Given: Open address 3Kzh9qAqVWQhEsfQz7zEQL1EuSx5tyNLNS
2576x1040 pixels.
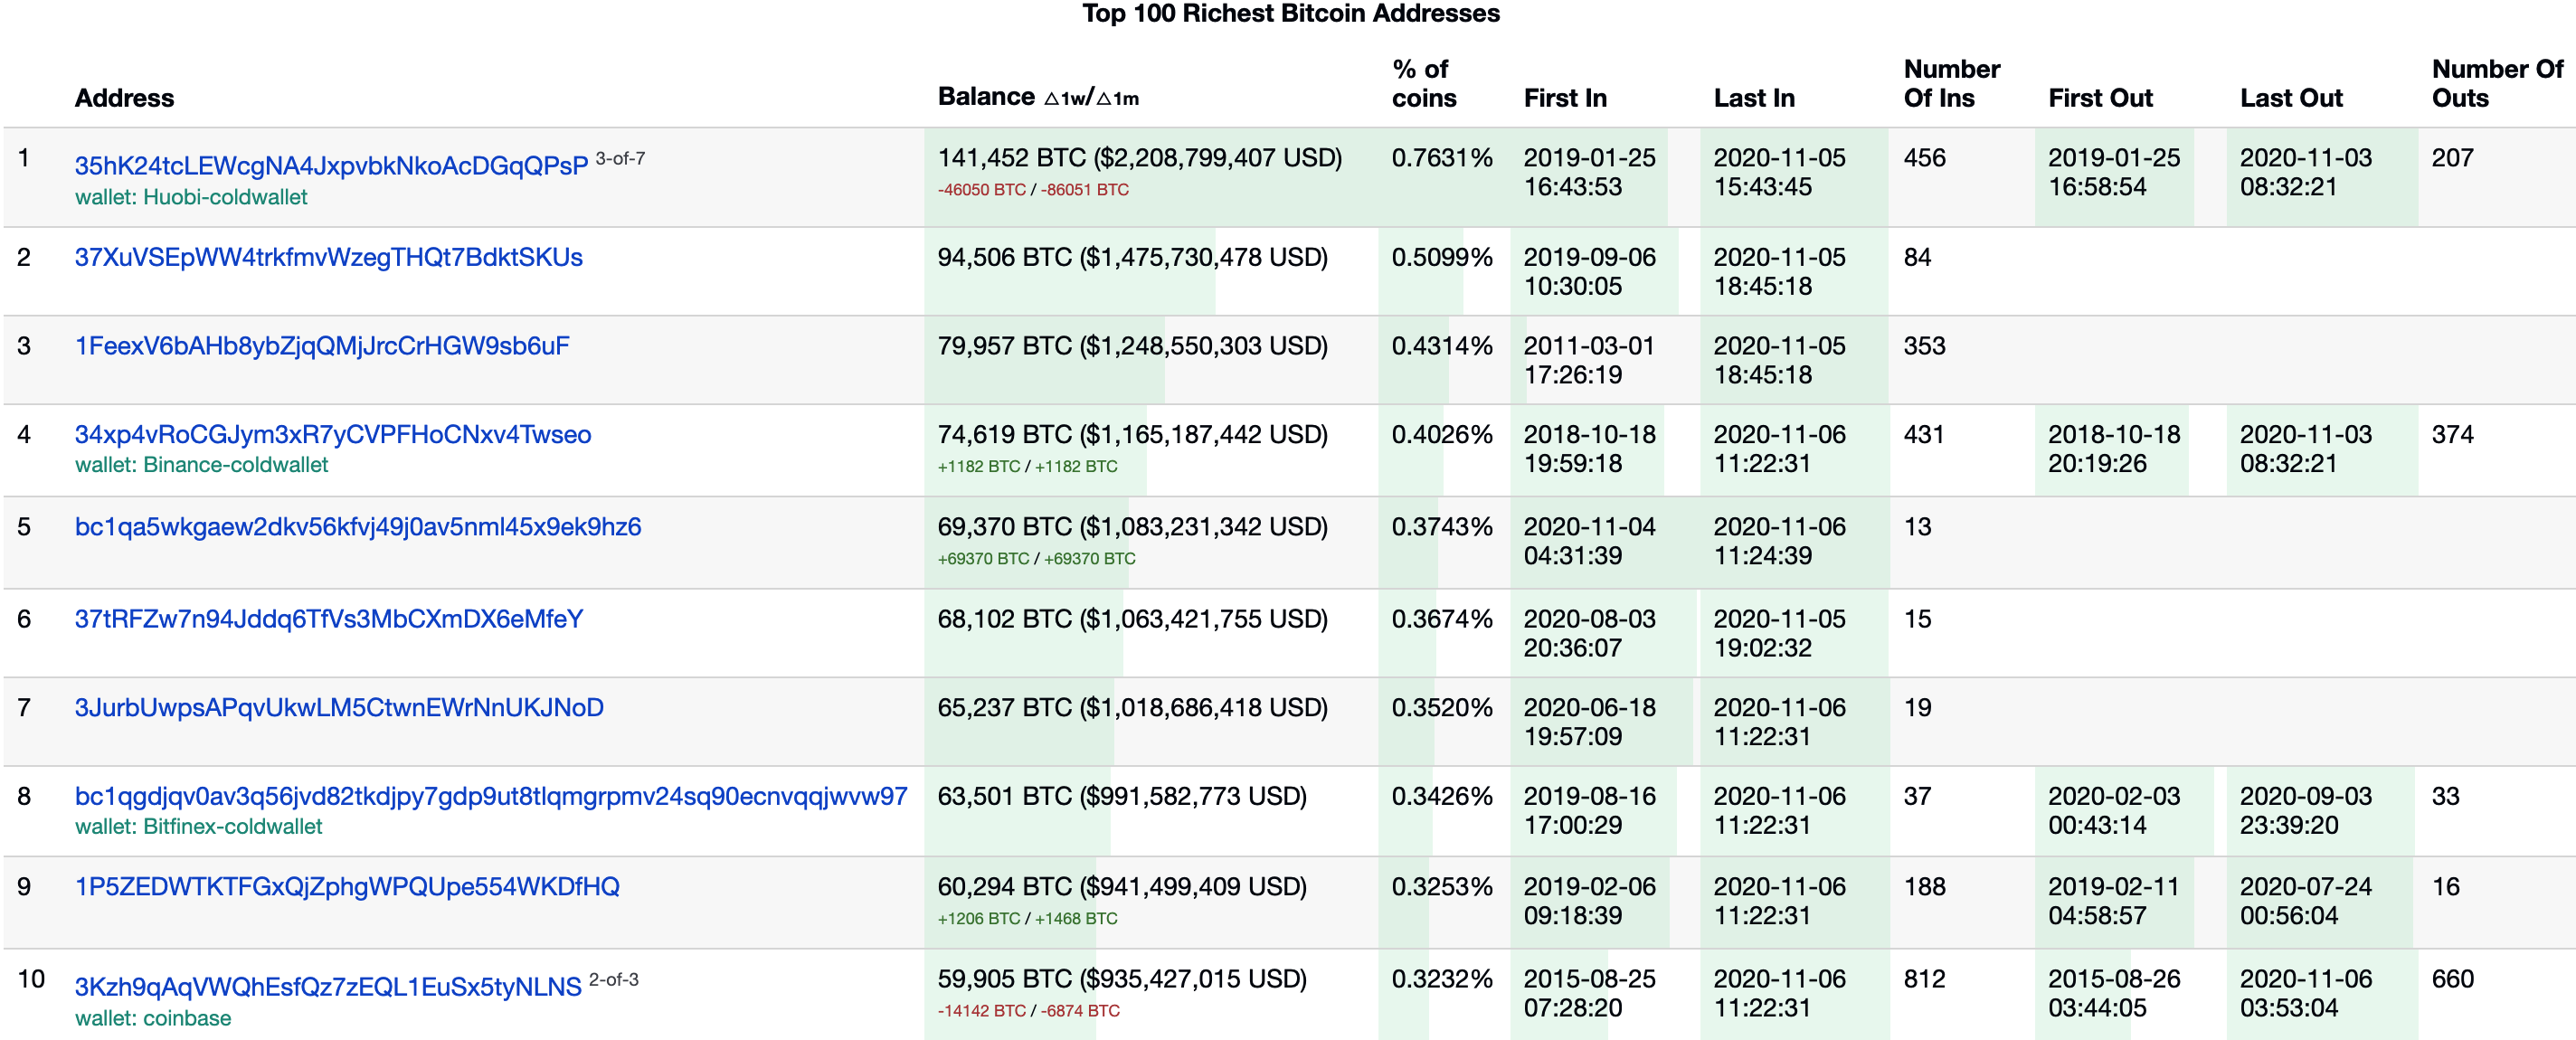Looking at the screenshot, I should pos(328,987).
